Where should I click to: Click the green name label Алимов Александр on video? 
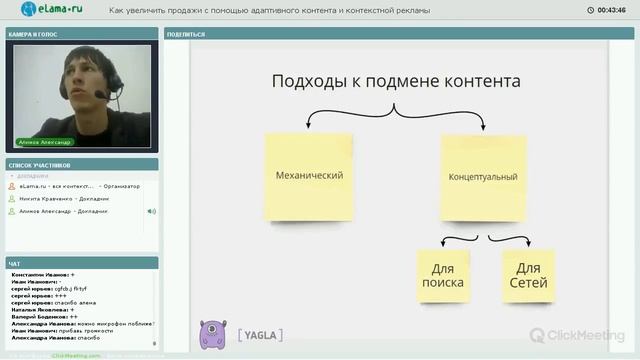tap(44, 142)
